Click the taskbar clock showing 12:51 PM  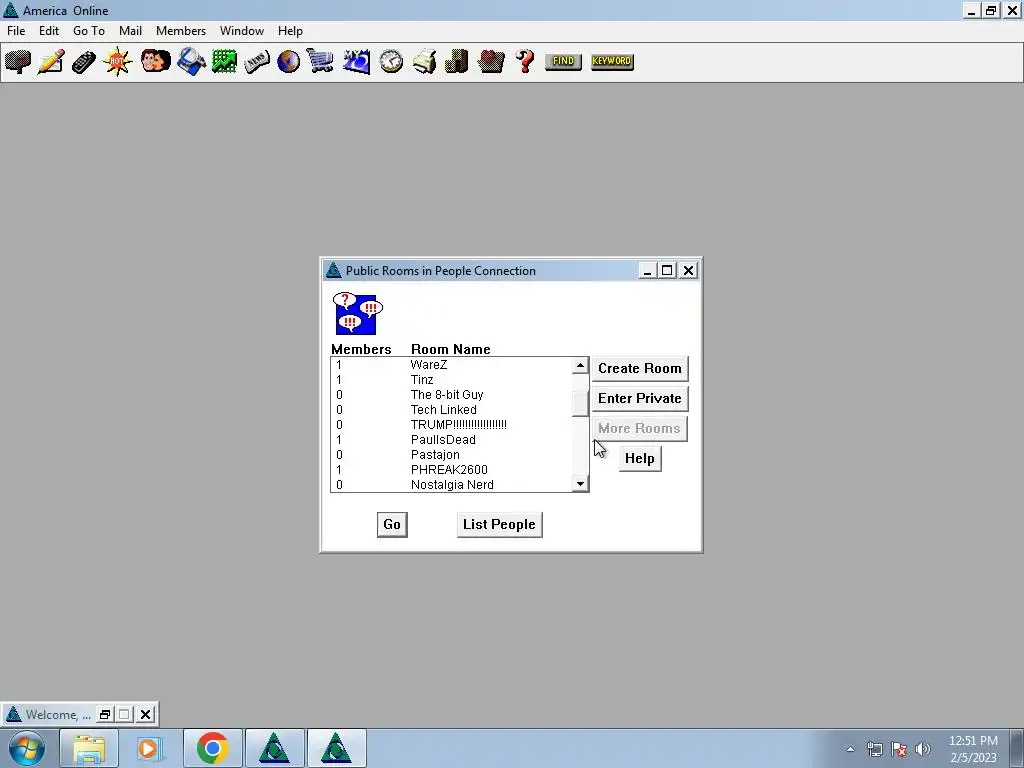[x=973, y=749]
